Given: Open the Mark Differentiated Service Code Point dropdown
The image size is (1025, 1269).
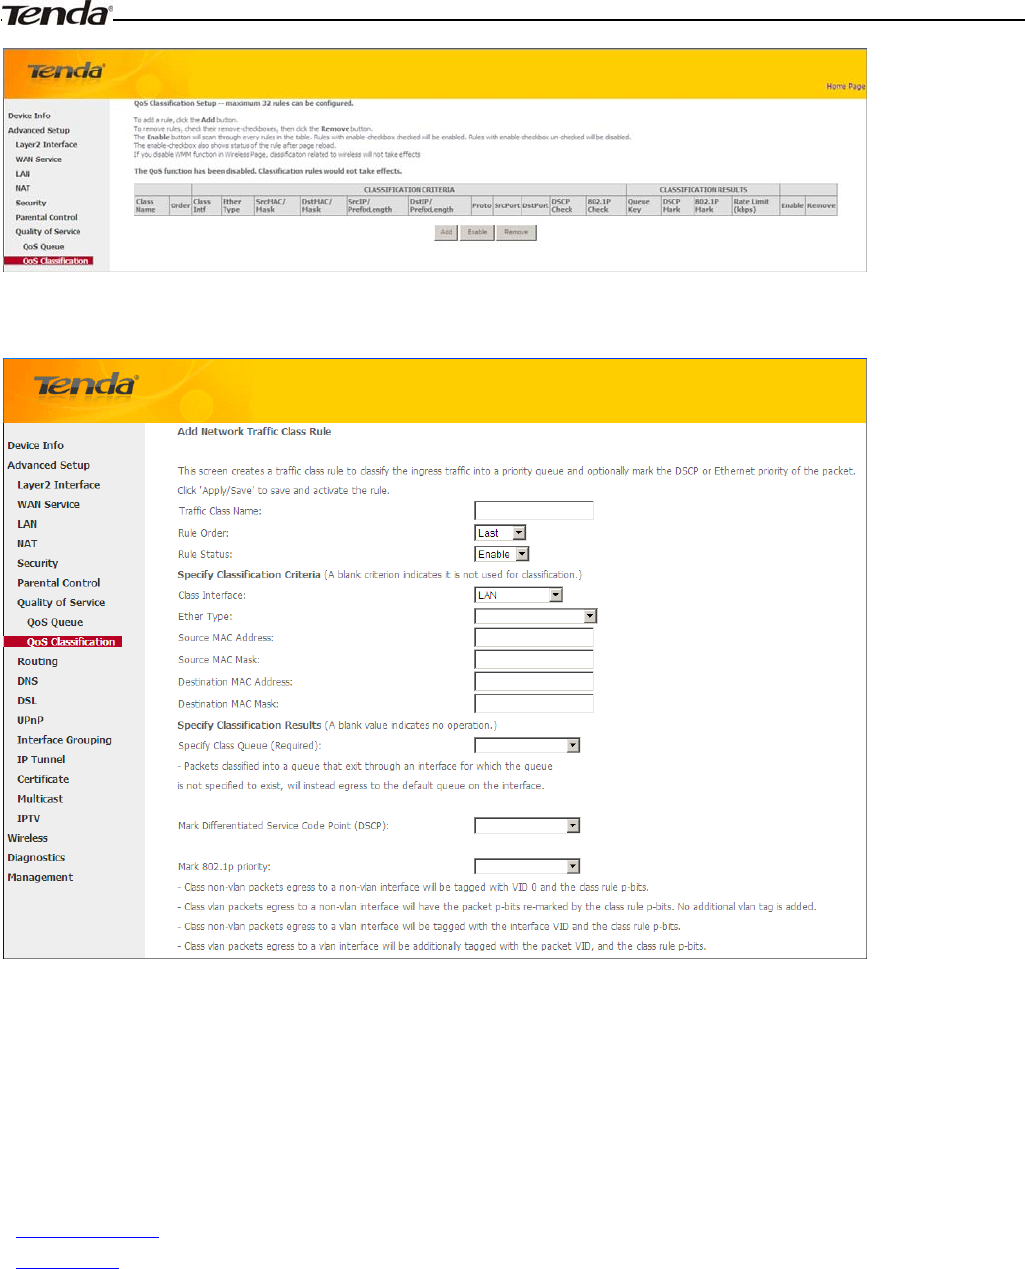Looking at the screenshot, I should pyautogui.click(x=527, y=826).
